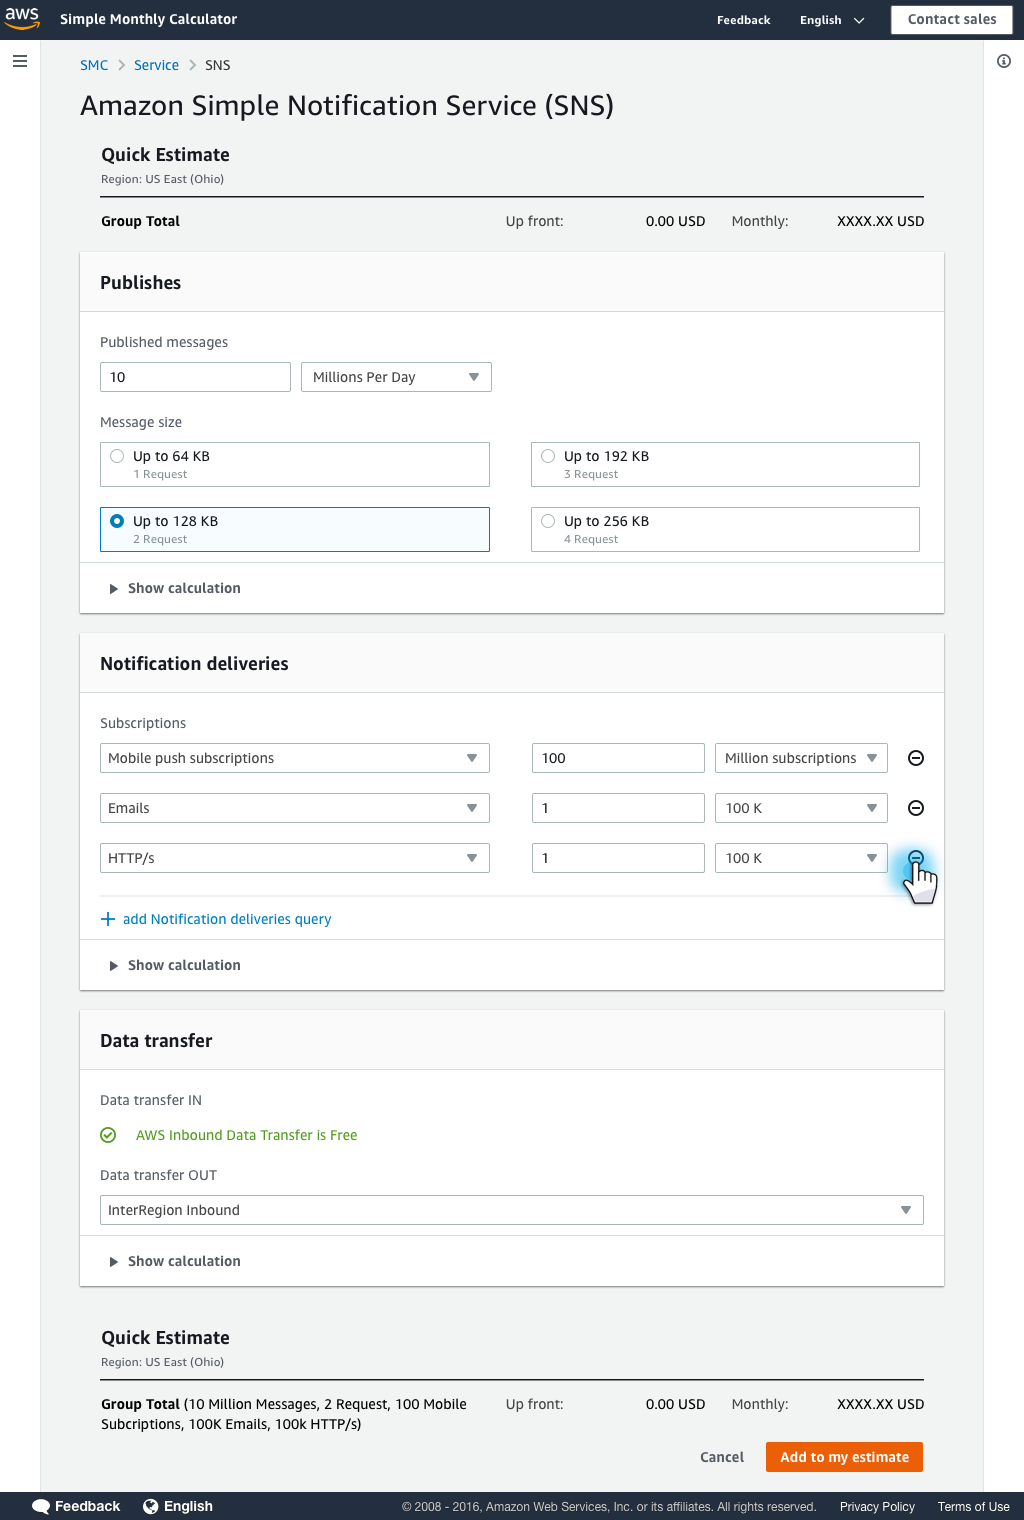Open the English language dropdown in header

(832, 20)
